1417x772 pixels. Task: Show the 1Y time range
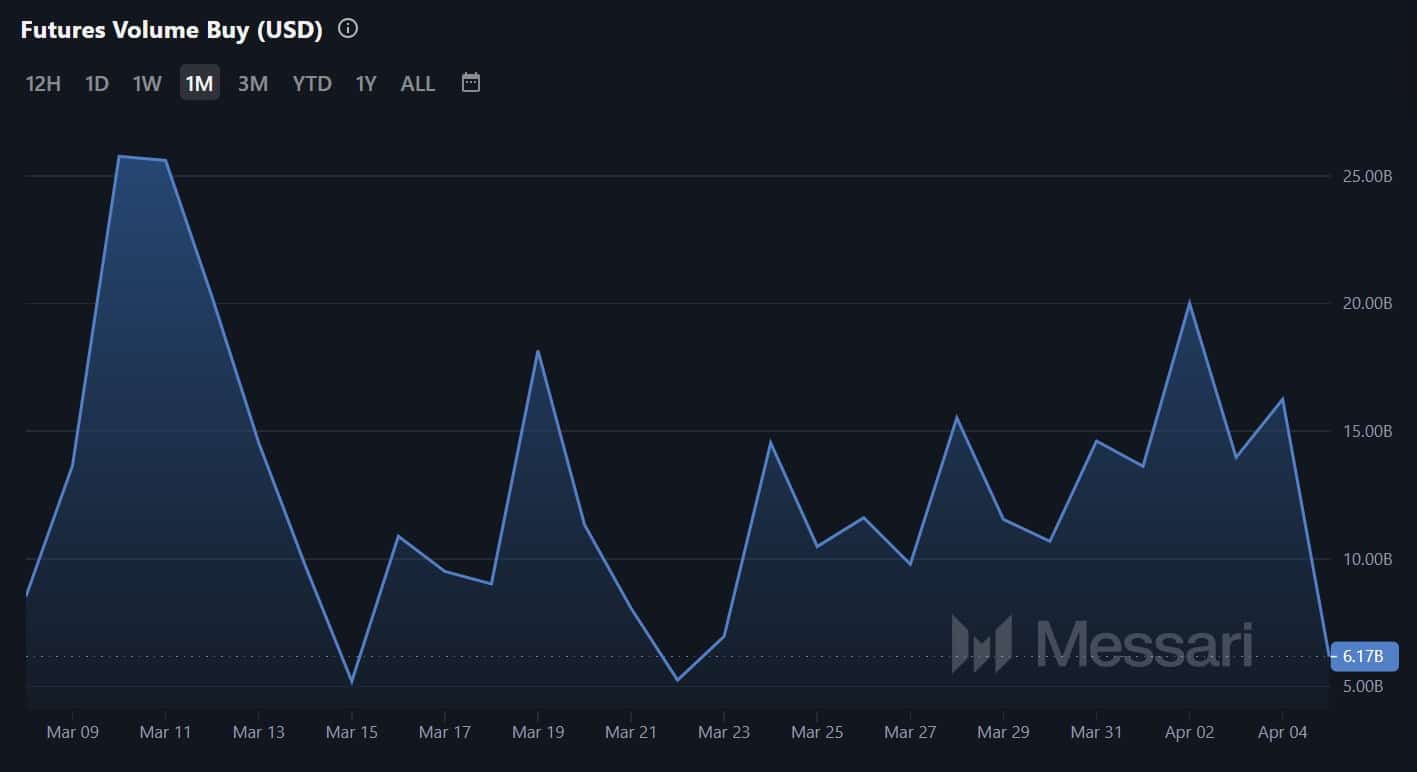(366, 84)
